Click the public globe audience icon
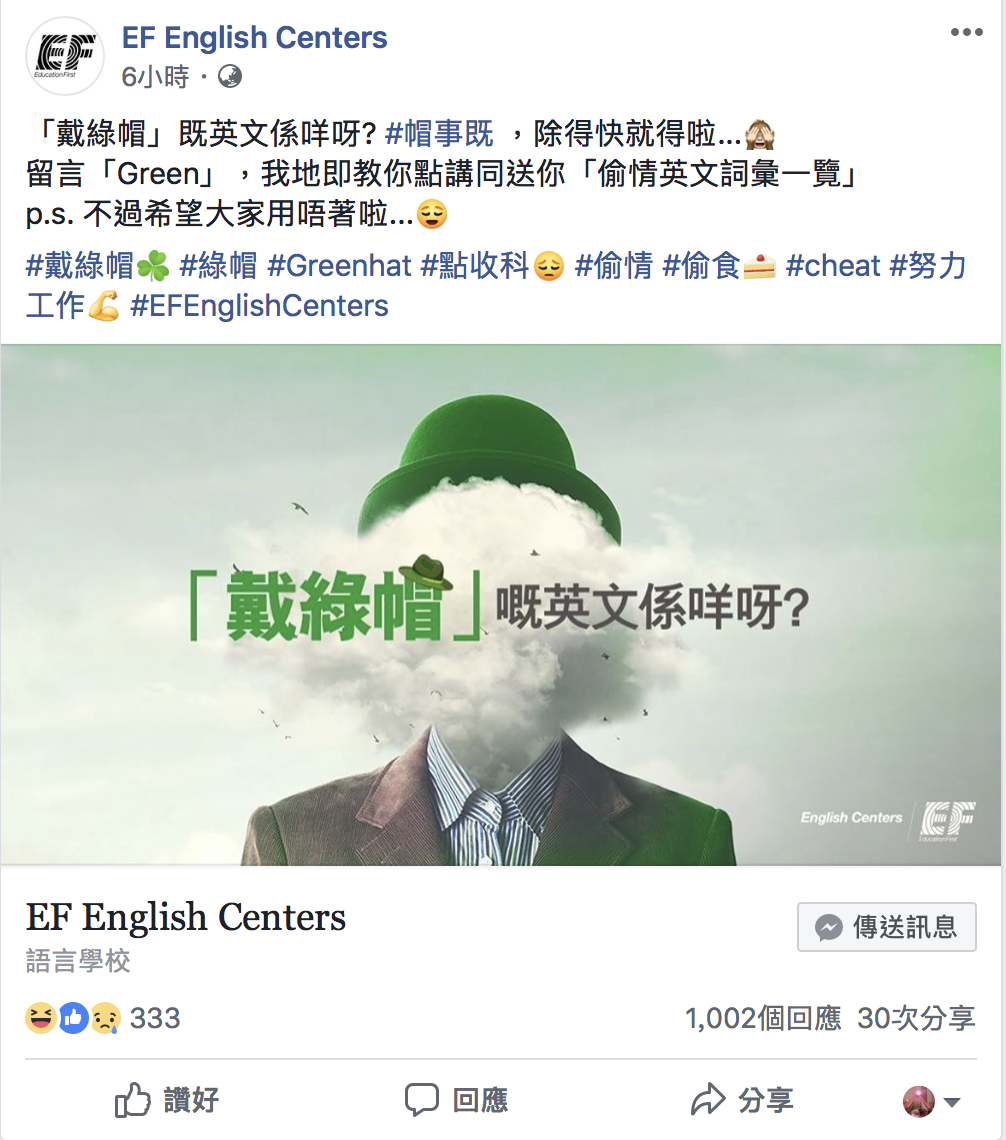Screen dimensions: 1006x1140 pyautogui.click(x=230, y=76)
